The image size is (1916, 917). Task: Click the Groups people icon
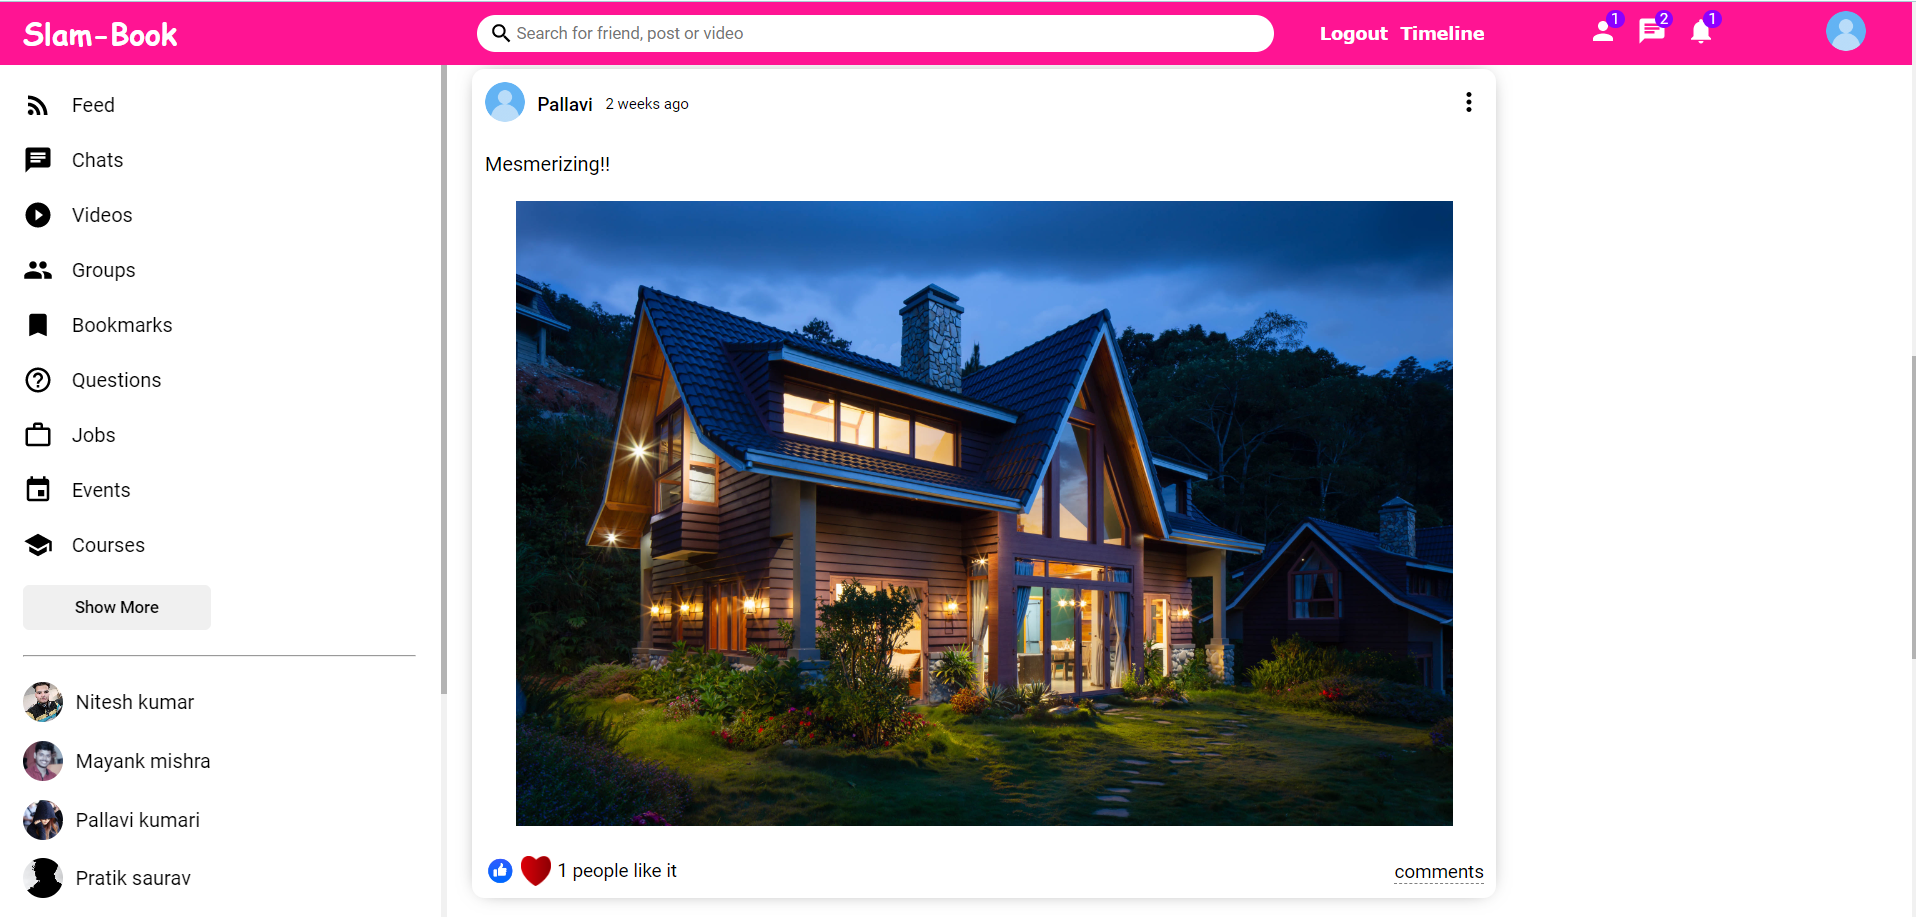click(x=38, y=270)
